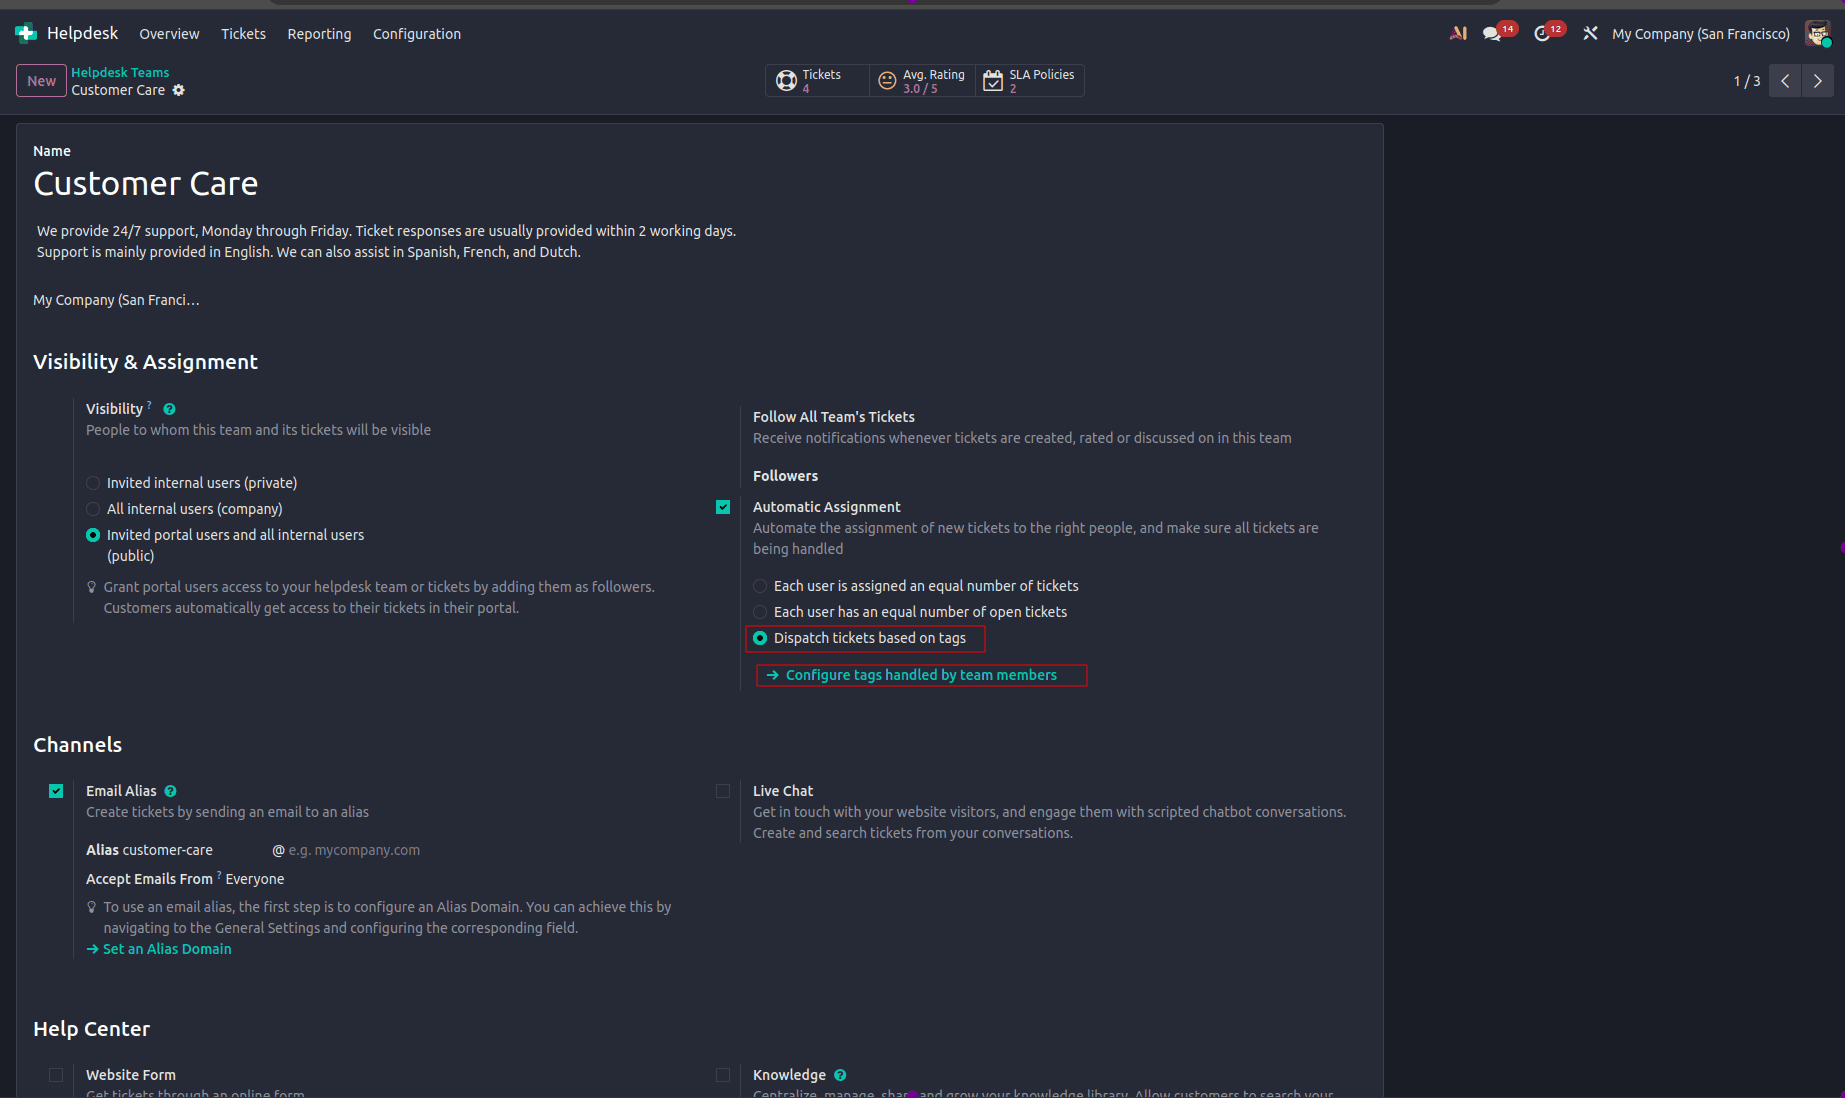The image size is (1845, 1098).
Task: Open Tickets stat button with lifebuoy icon
Action: [x=817, y=80]
